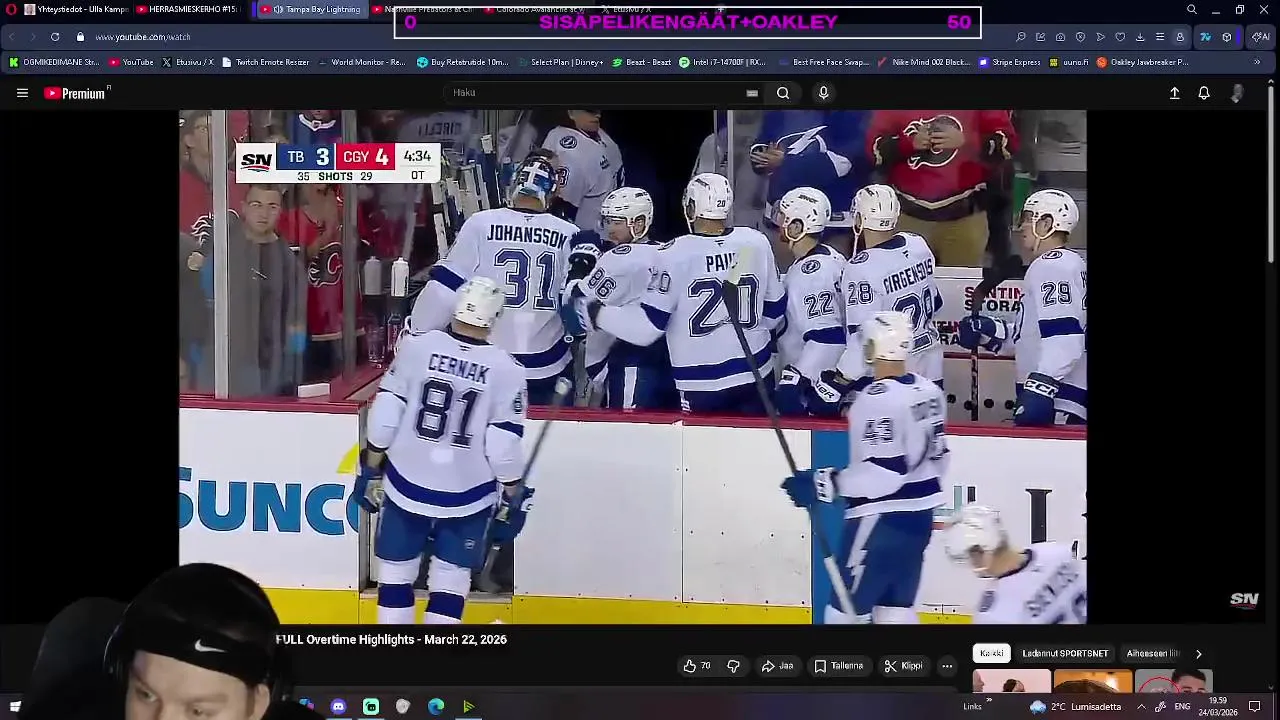Open the Beazt - Beazt bookmark

tap(641, 62)
